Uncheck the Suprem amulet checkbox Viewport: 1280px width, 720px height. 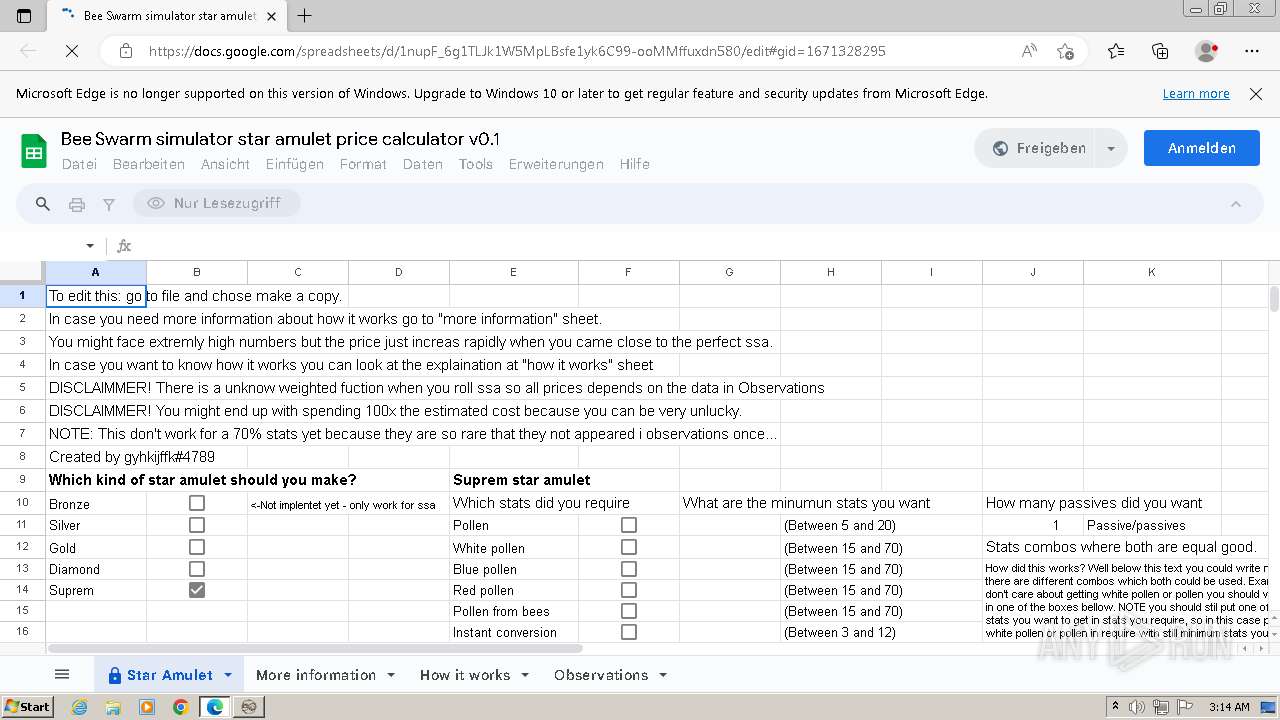[x=197, y=590]
